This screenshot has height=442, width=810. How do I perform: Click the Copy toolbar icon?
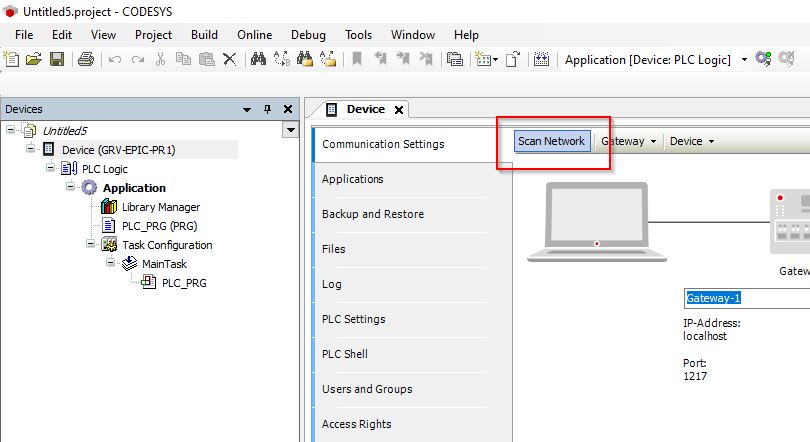183,59
